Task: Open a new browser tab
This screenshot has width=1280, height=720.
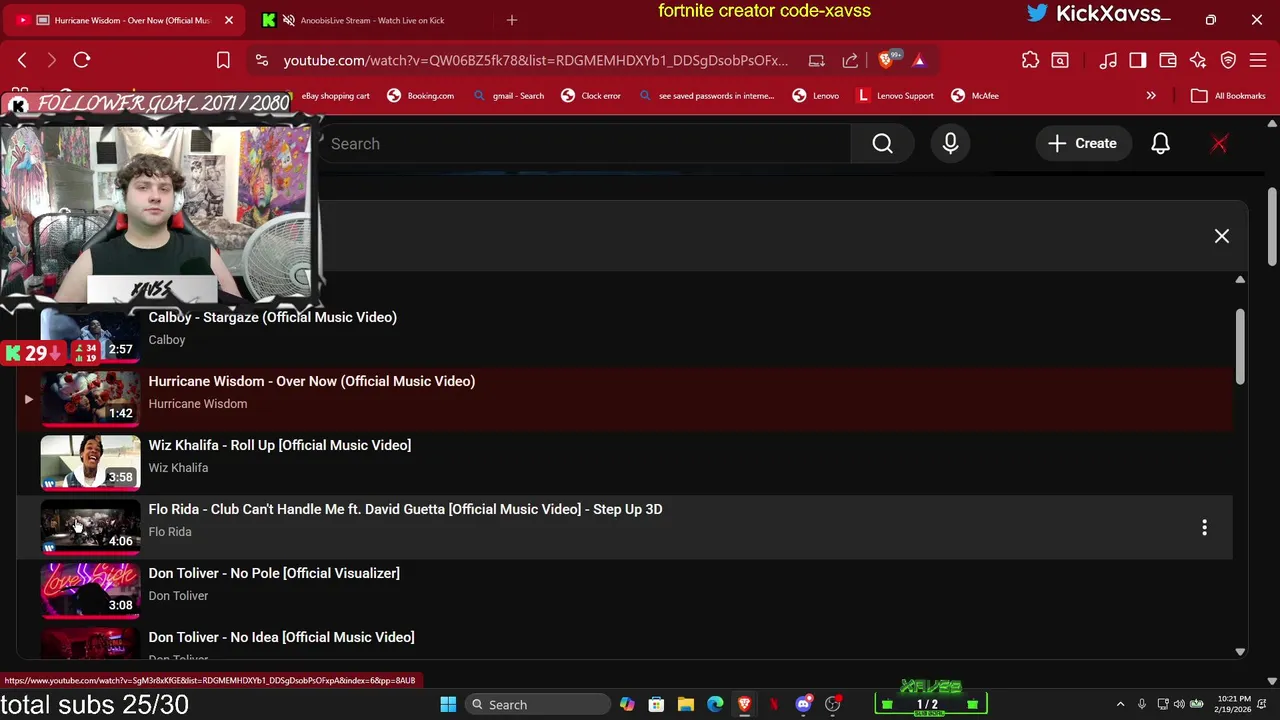Action: click(x=512, y=20)
